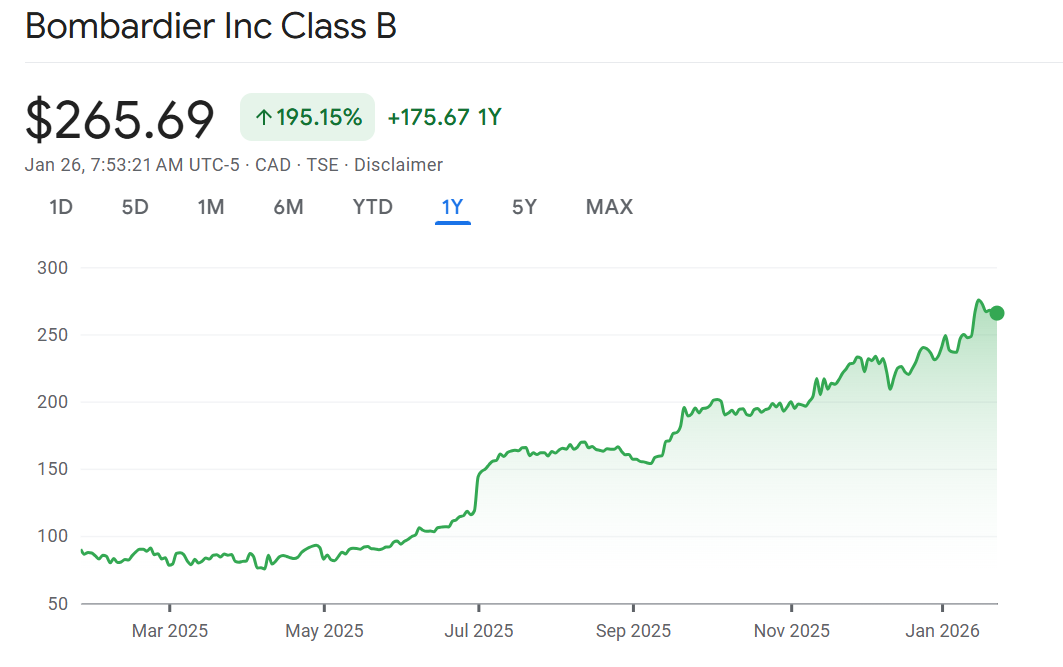Click the $265.69 price figure

120,119
